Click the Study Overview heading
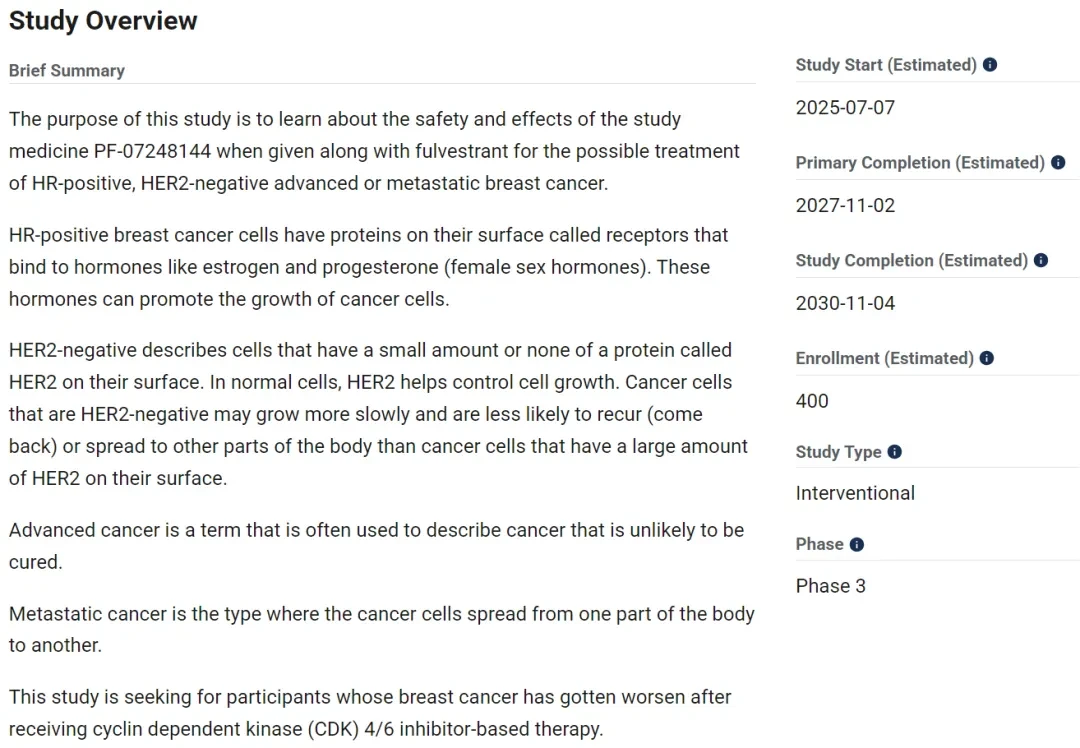This screenshot has height=748, width=1080. [103, 21]
